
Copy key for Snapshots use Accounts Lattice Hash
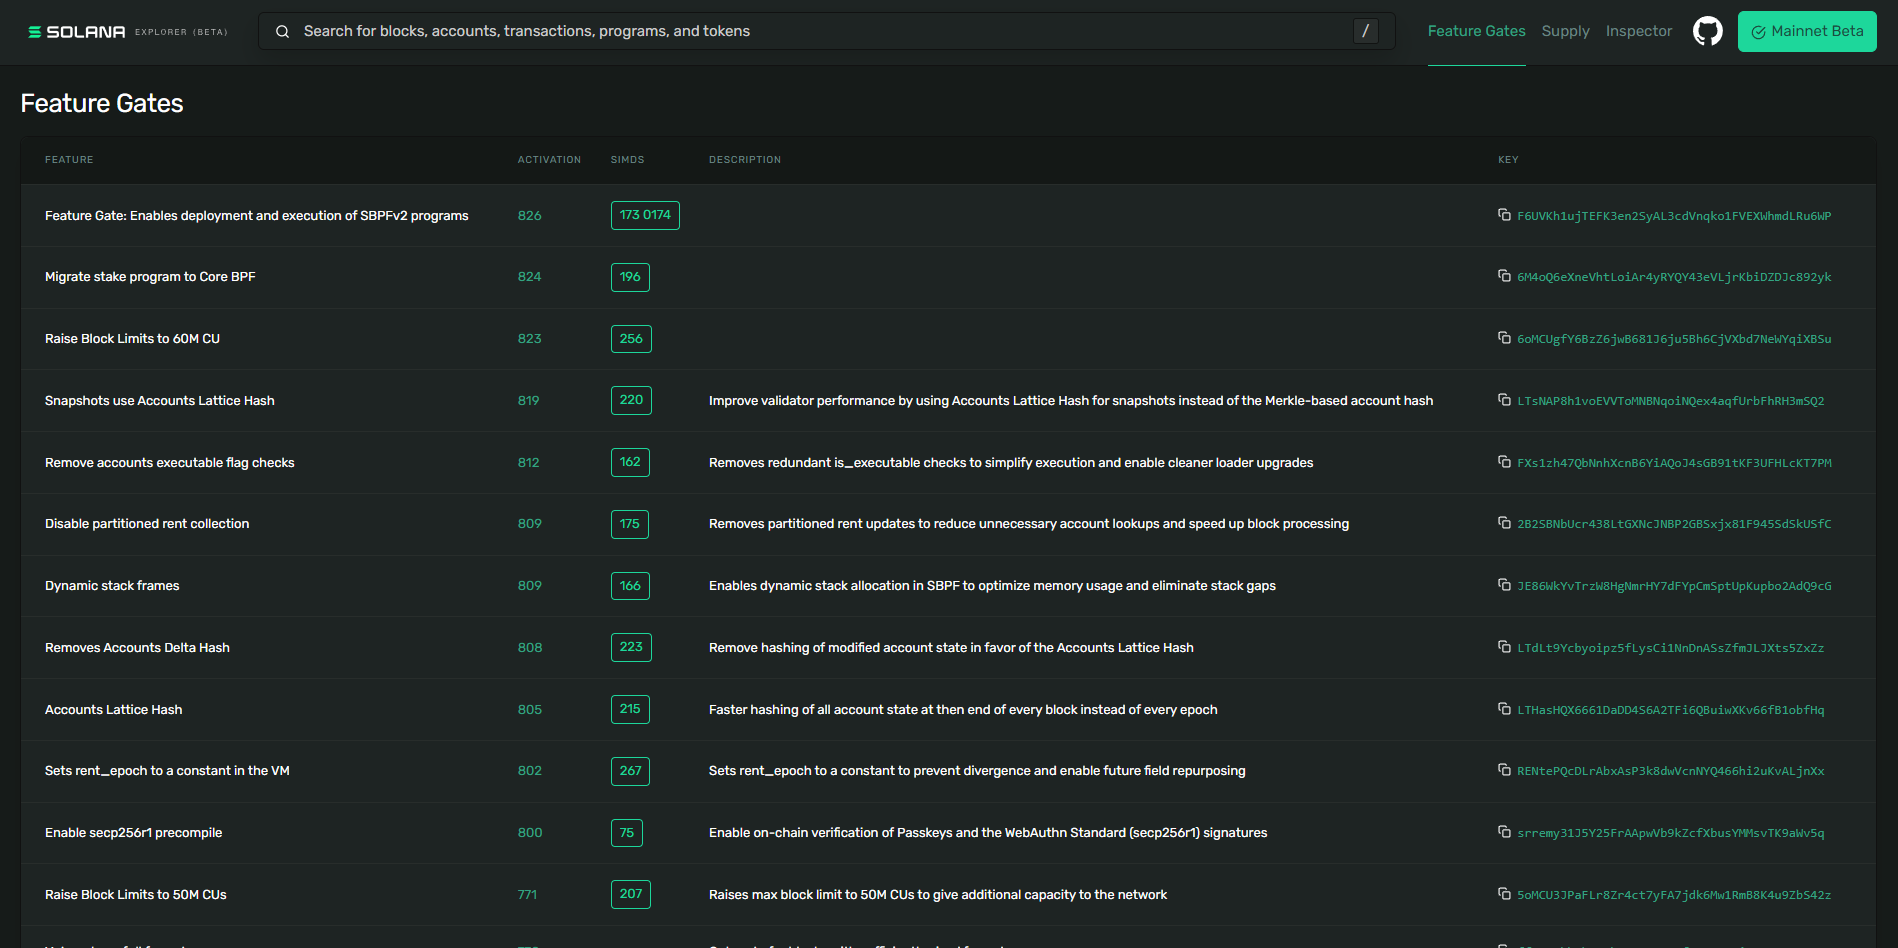pos(1504,400)
